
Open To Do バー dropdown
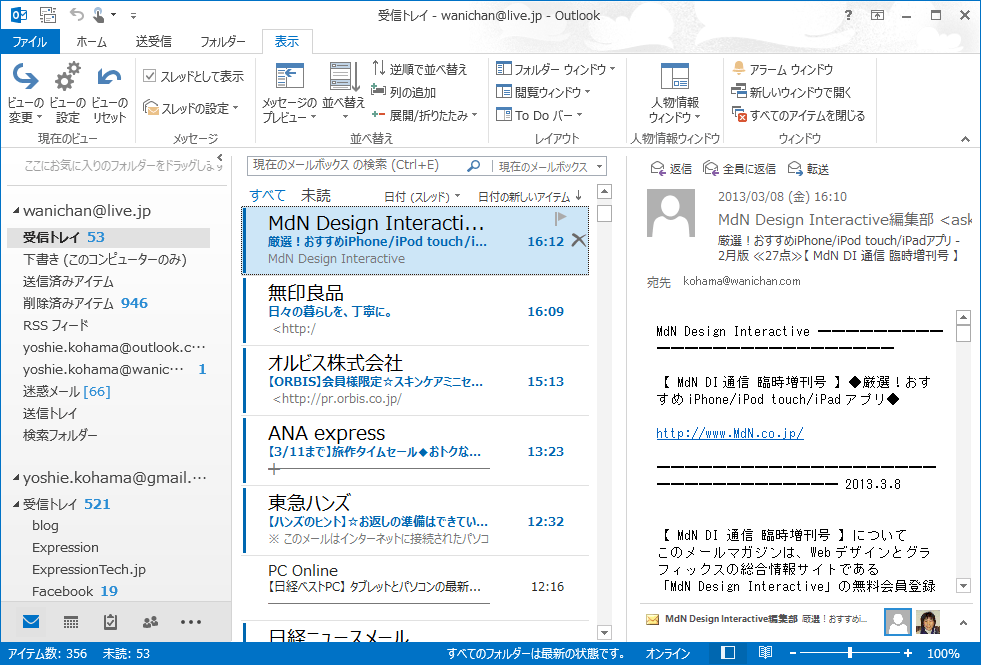coord(539,115)
